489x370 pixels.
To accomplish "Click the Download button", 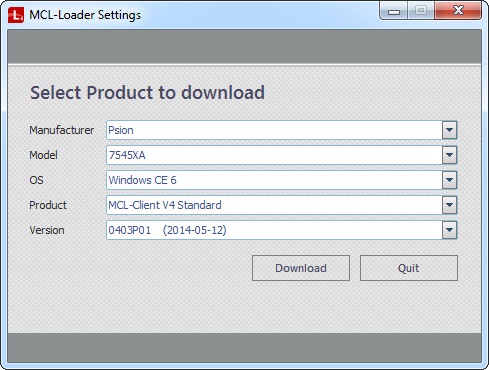I will (301, 268).
